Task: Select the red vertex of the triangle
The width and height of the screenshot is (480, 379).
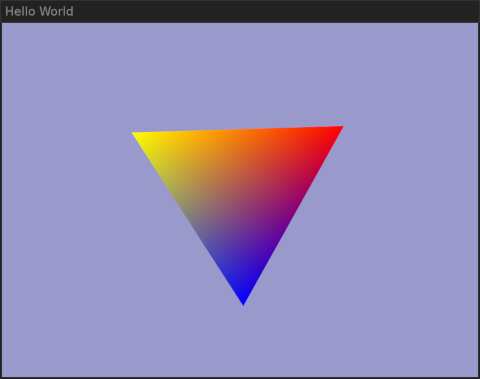Action: click(338, 129)
